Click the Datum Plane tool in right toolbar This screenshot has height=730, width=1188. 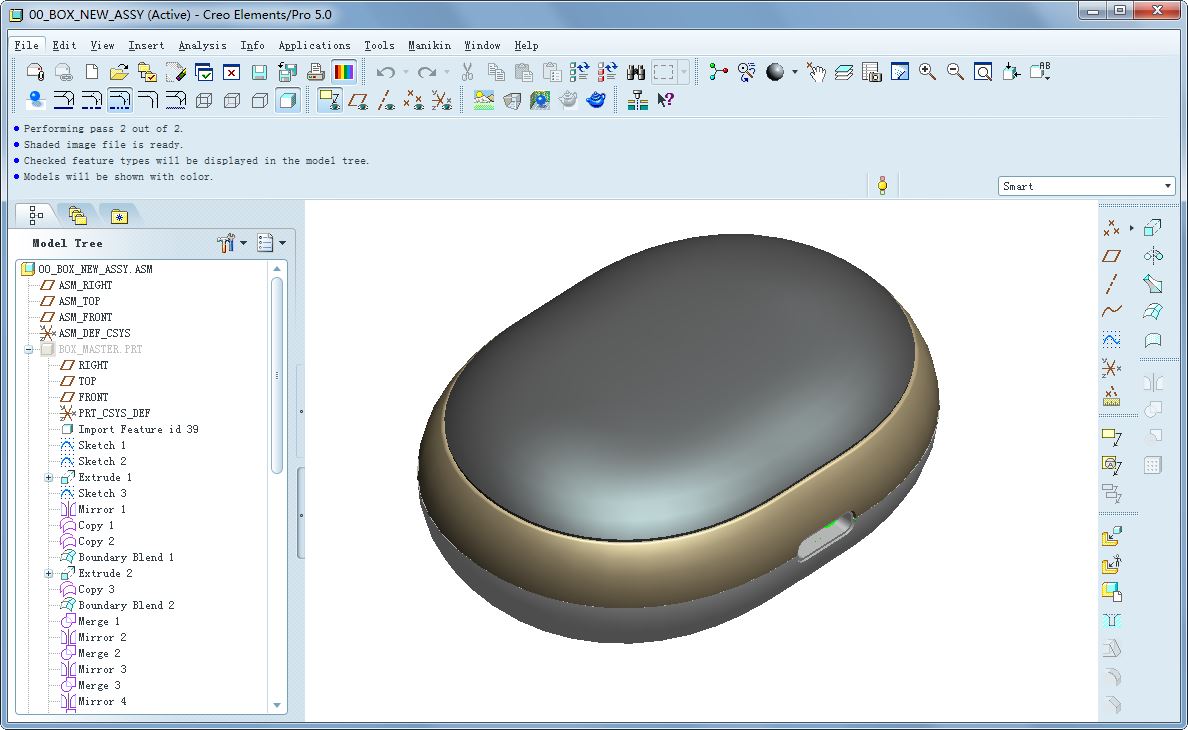[x=1111, y=256]
